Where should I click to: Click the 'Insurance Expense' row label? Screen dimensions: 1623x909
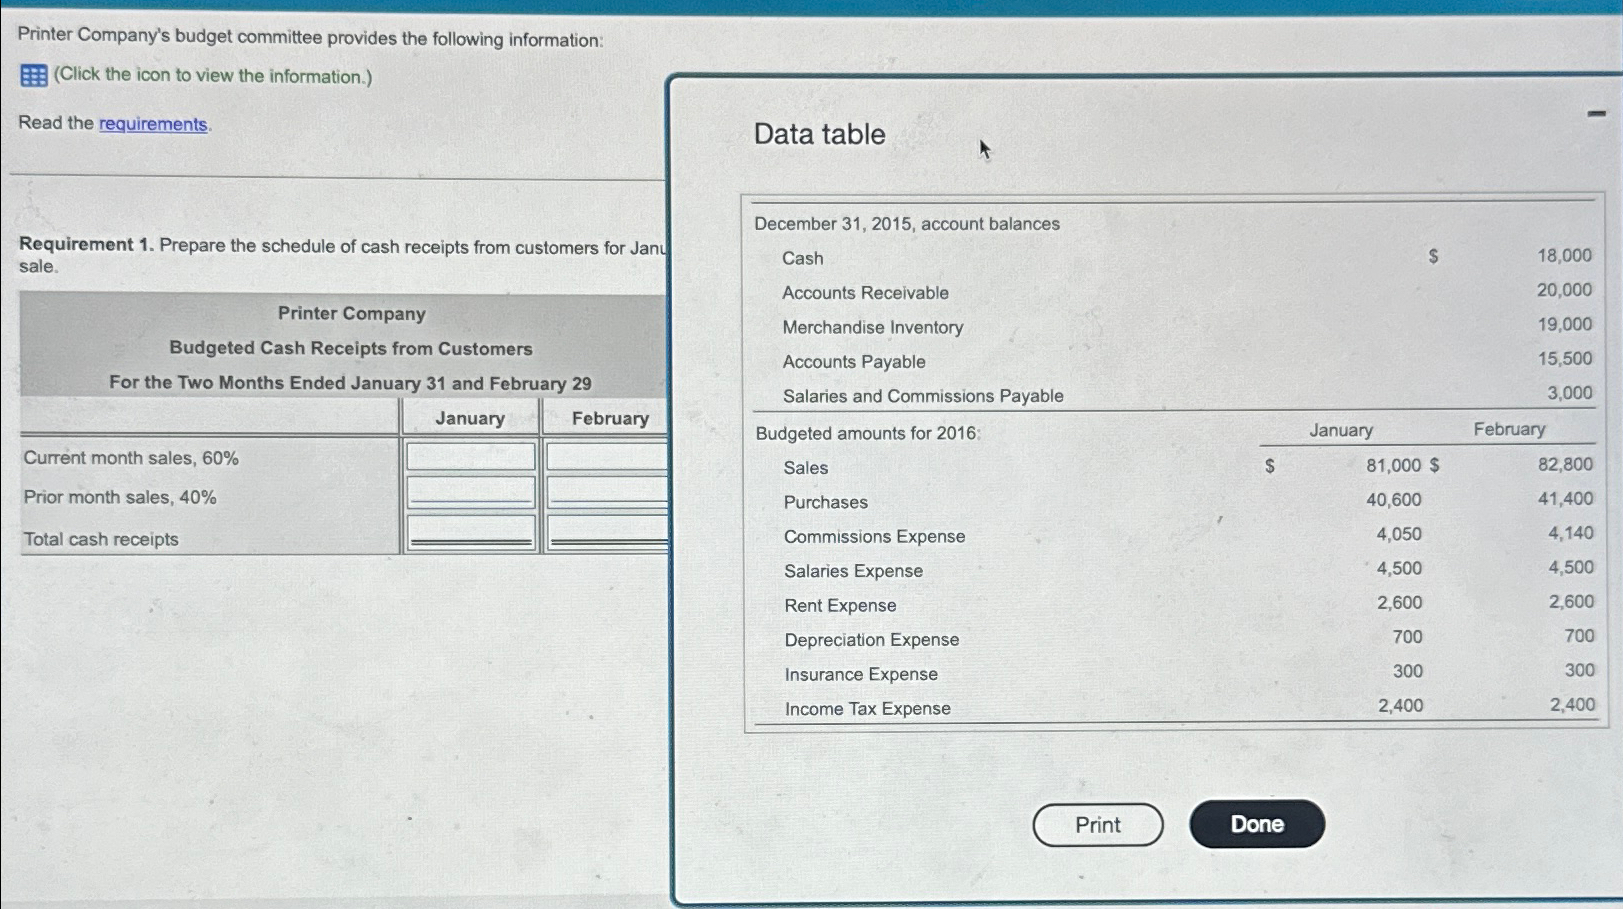click(861, 675)
